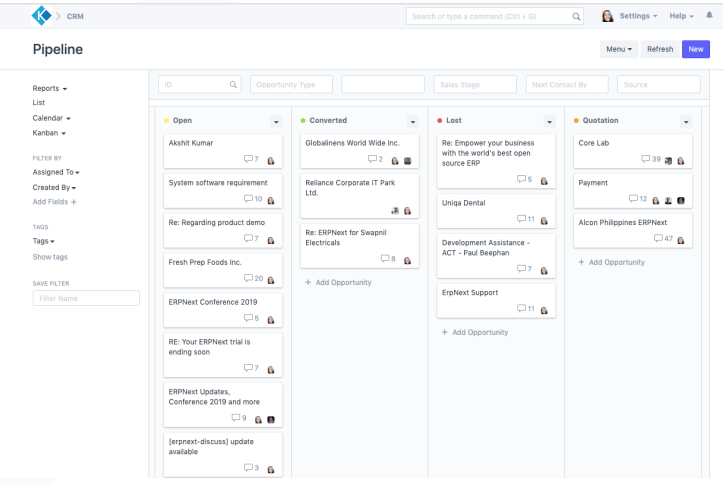Screen dimensions: 723x485
Task: Click the app logo in the navbar
Action: (42, 15)
